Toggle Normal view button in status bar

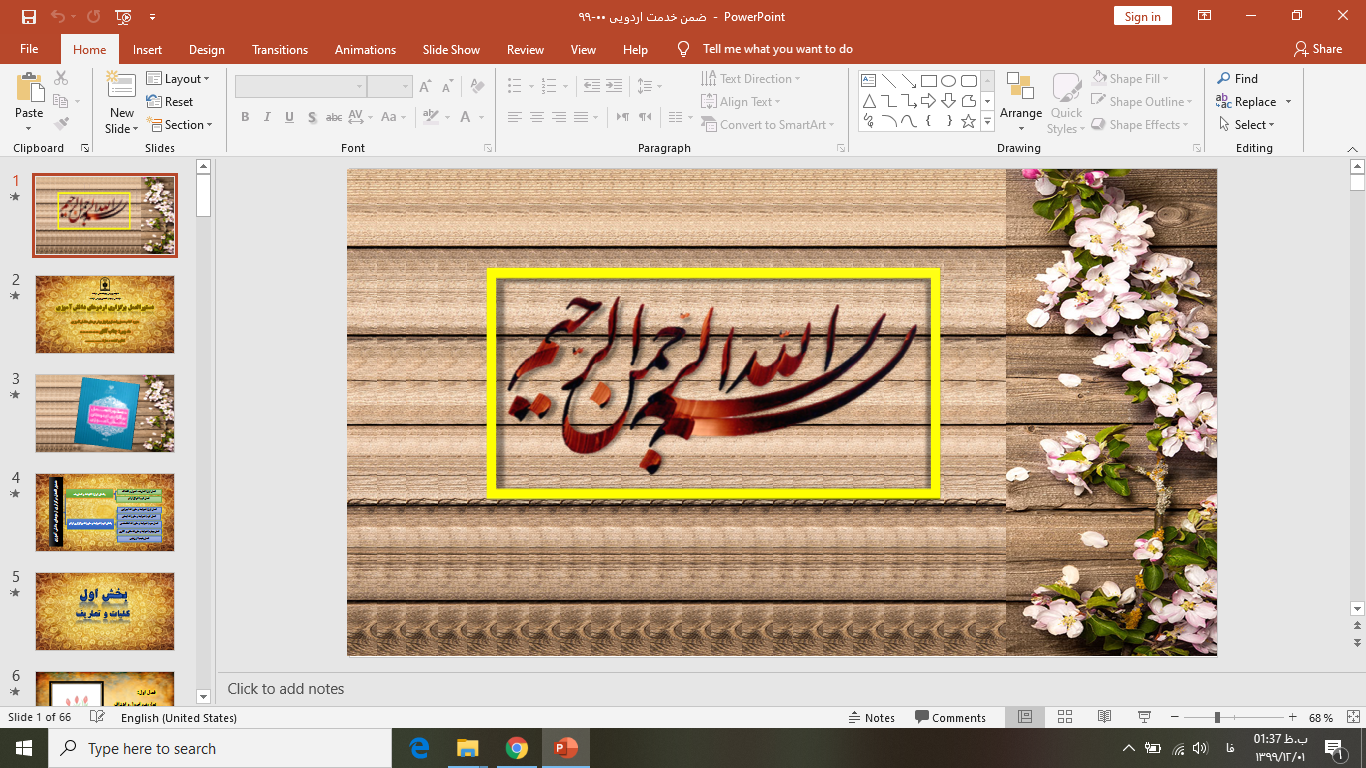tap(1025, 717)
